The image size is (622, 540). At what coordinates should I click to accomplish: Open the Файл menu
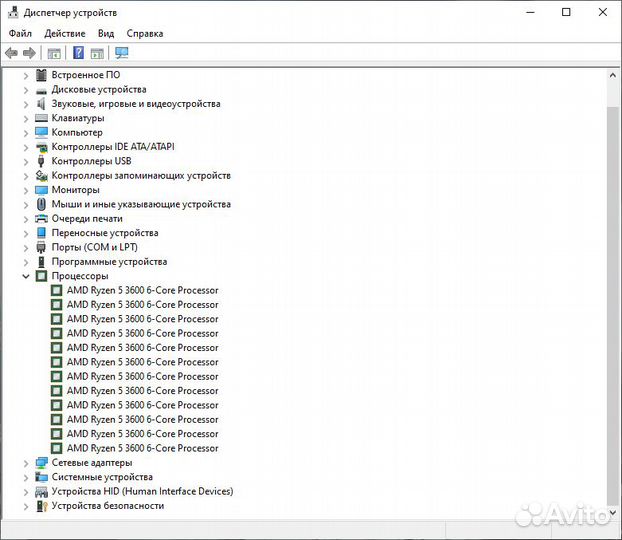pos(20,33)
